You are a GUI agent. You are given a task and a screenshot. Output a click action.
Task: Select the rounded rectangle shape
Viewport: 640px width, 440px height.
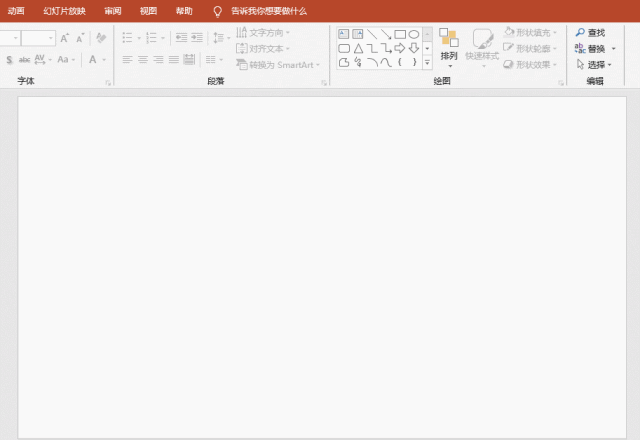pyautogui.click(x=344, y=49)
